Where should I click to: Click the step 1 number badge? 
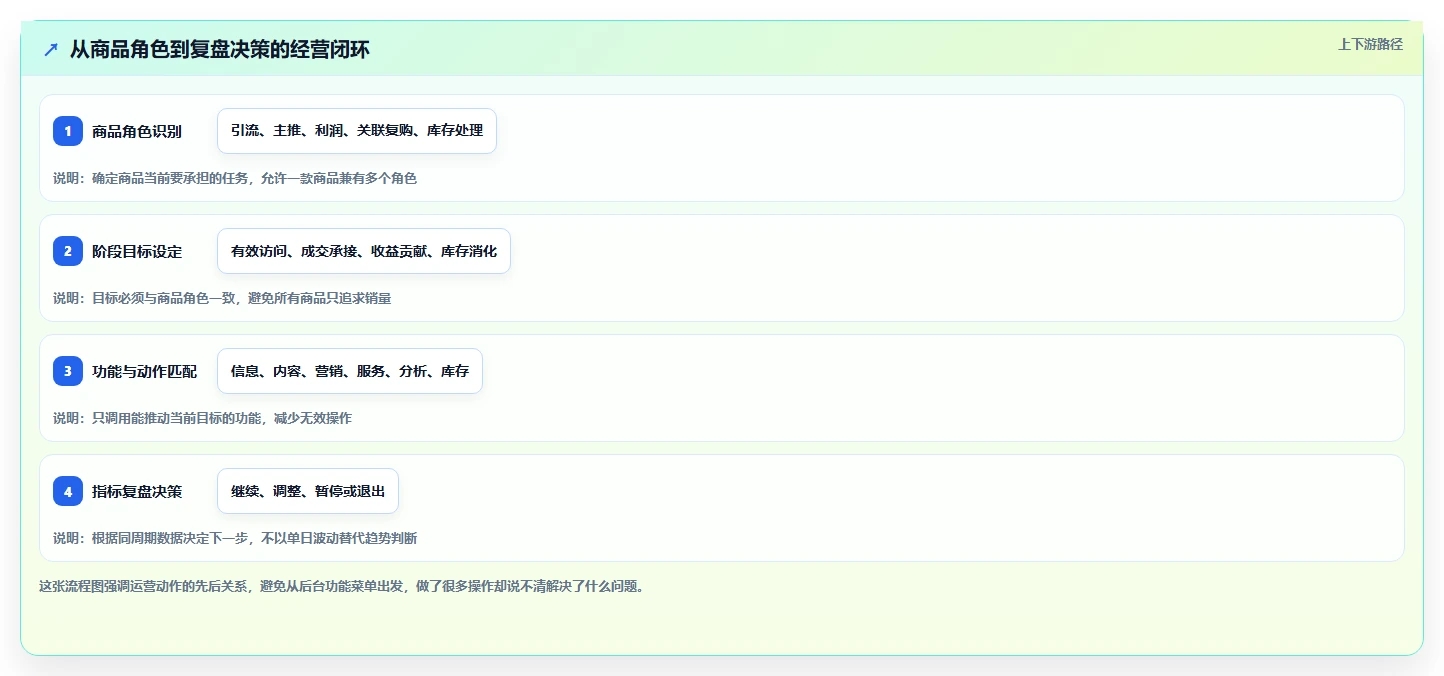point(68,131)
